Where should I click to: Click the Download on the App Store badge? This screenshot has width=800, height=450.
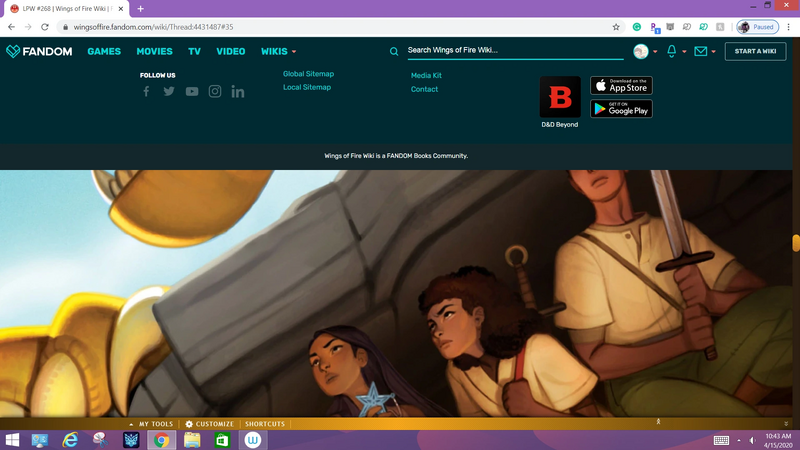pos(621,86)
